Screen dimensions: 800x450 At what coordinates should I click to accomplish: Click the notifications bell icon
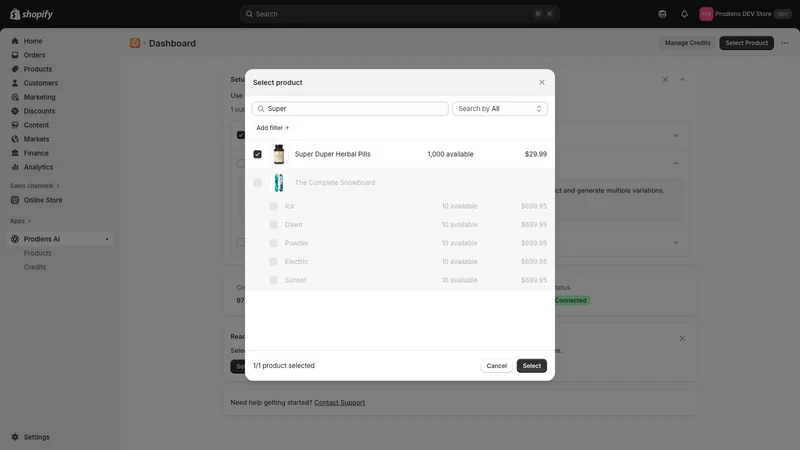pyautogui.click(x=684, y=14)
